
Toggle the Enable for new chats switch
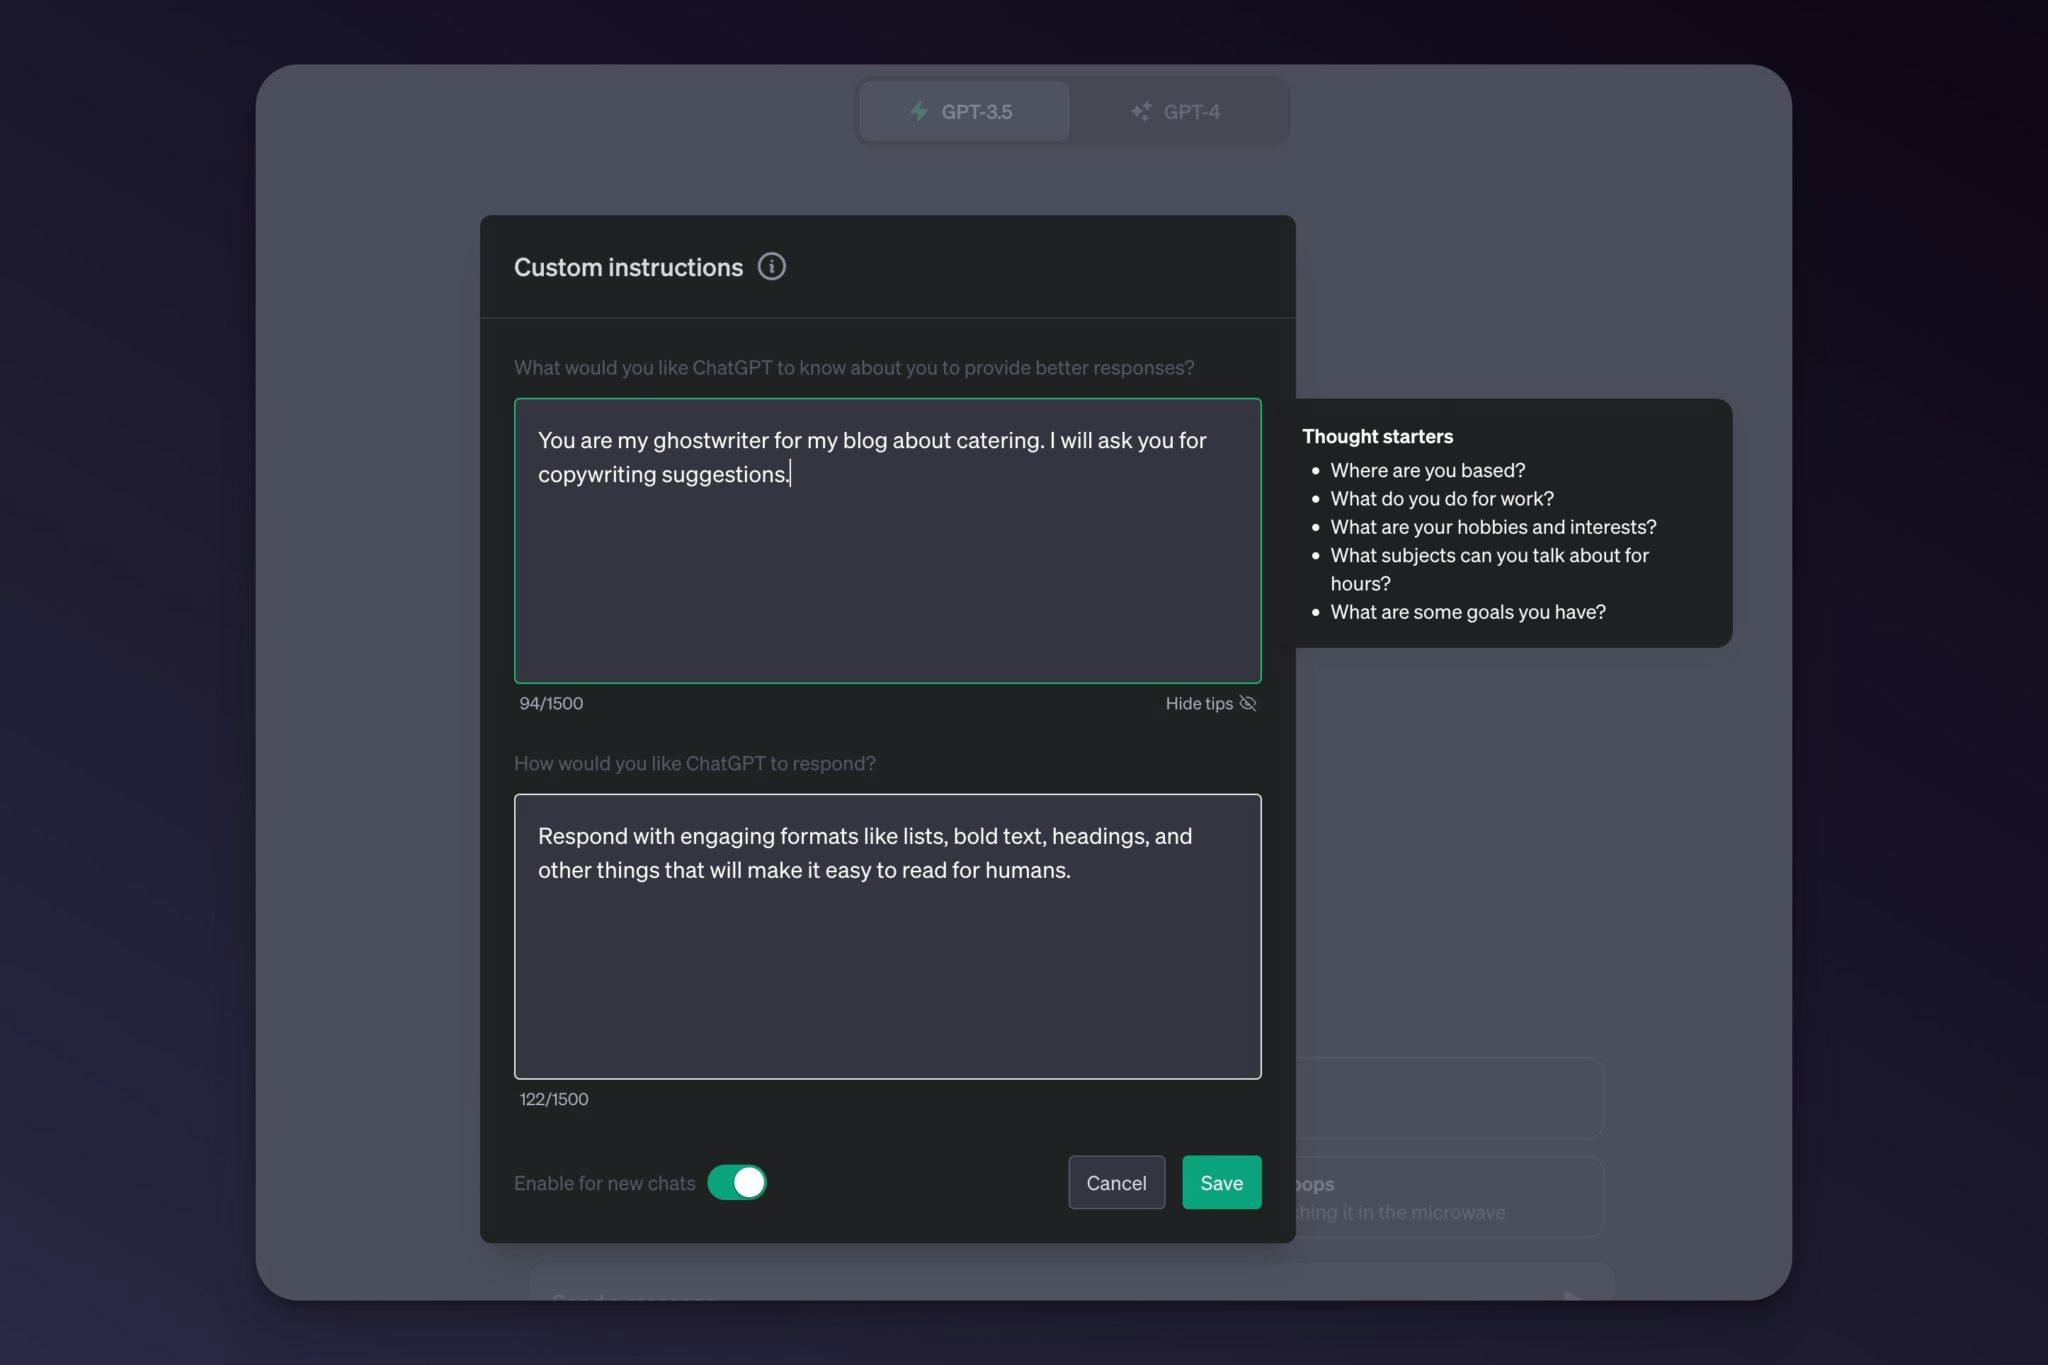click(736, 1182)
